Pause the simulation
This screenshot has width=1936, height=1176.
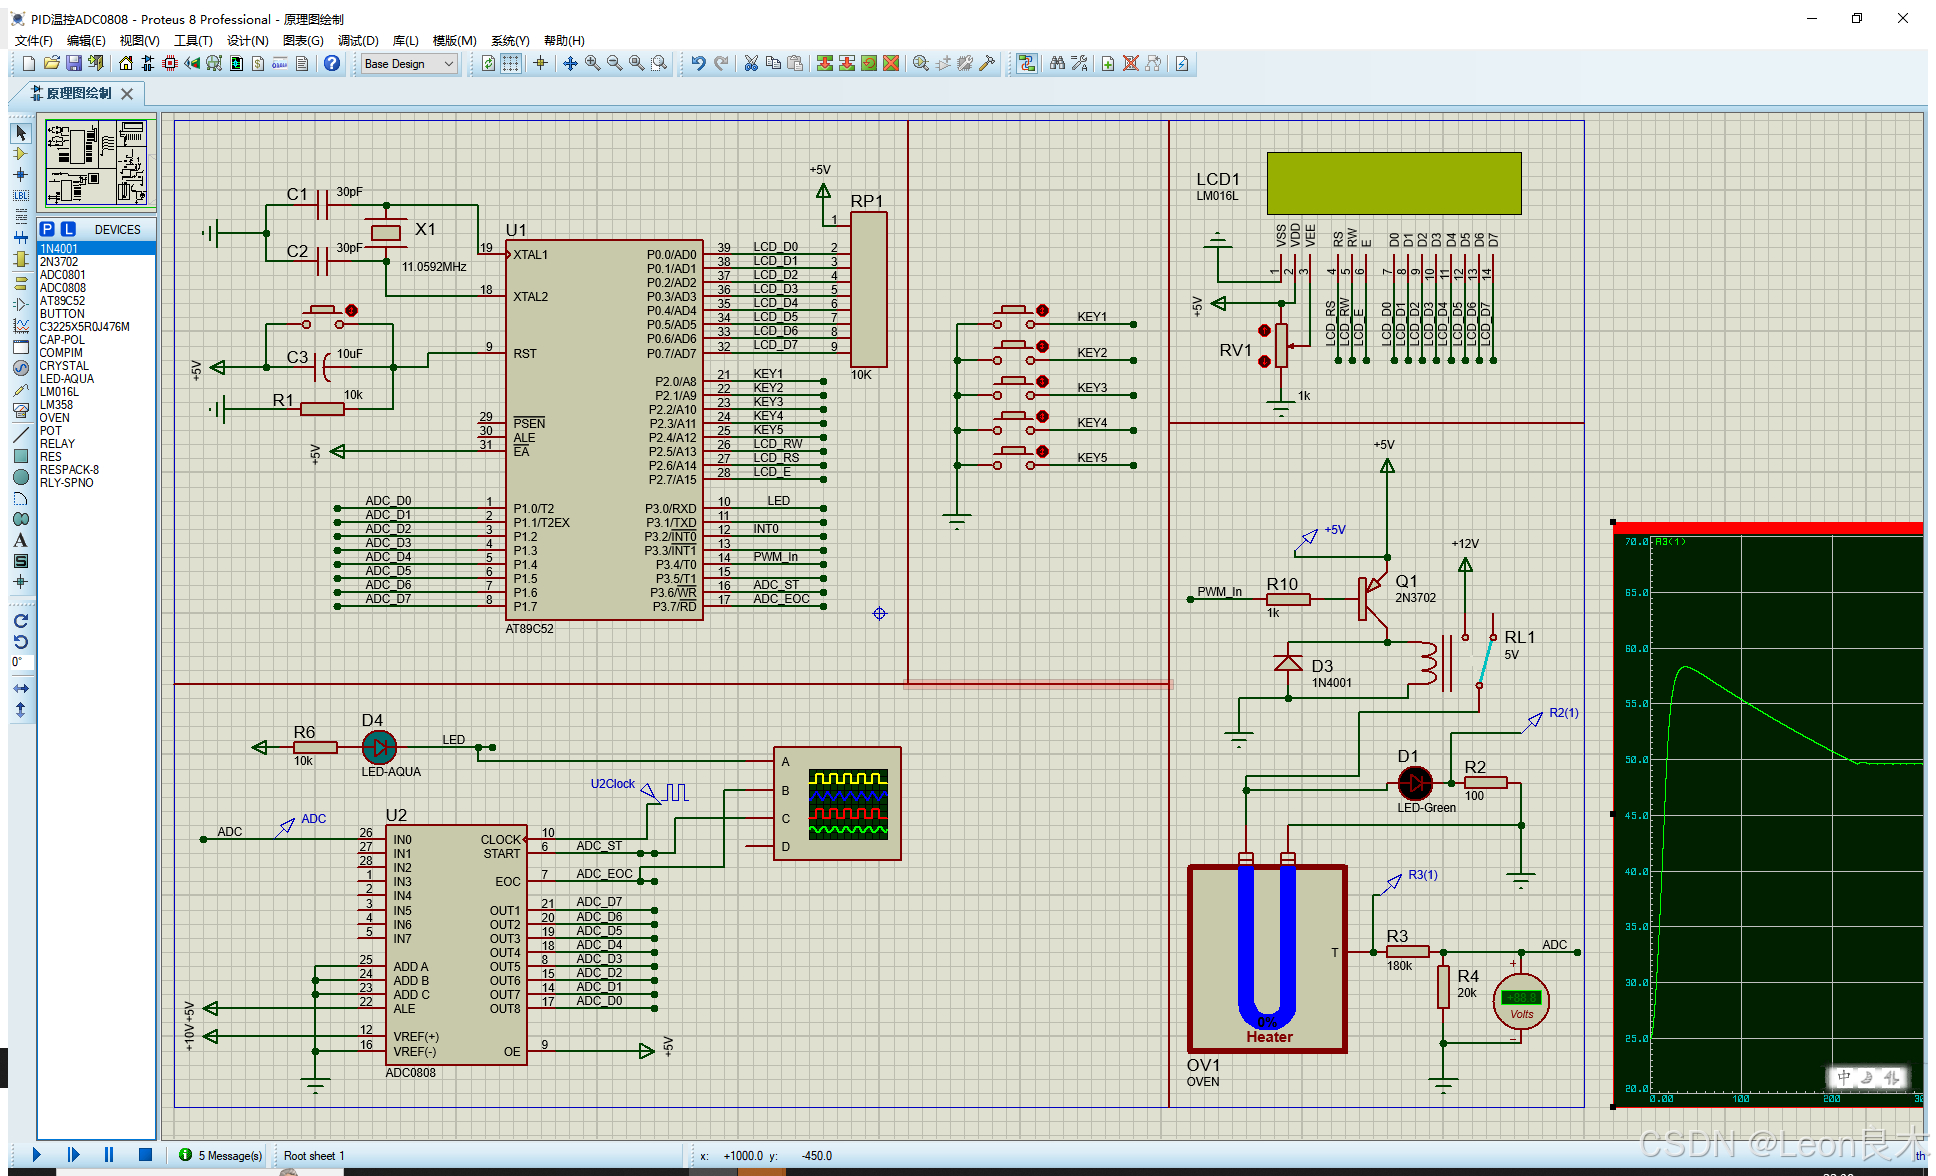(x=108, y=1154)
